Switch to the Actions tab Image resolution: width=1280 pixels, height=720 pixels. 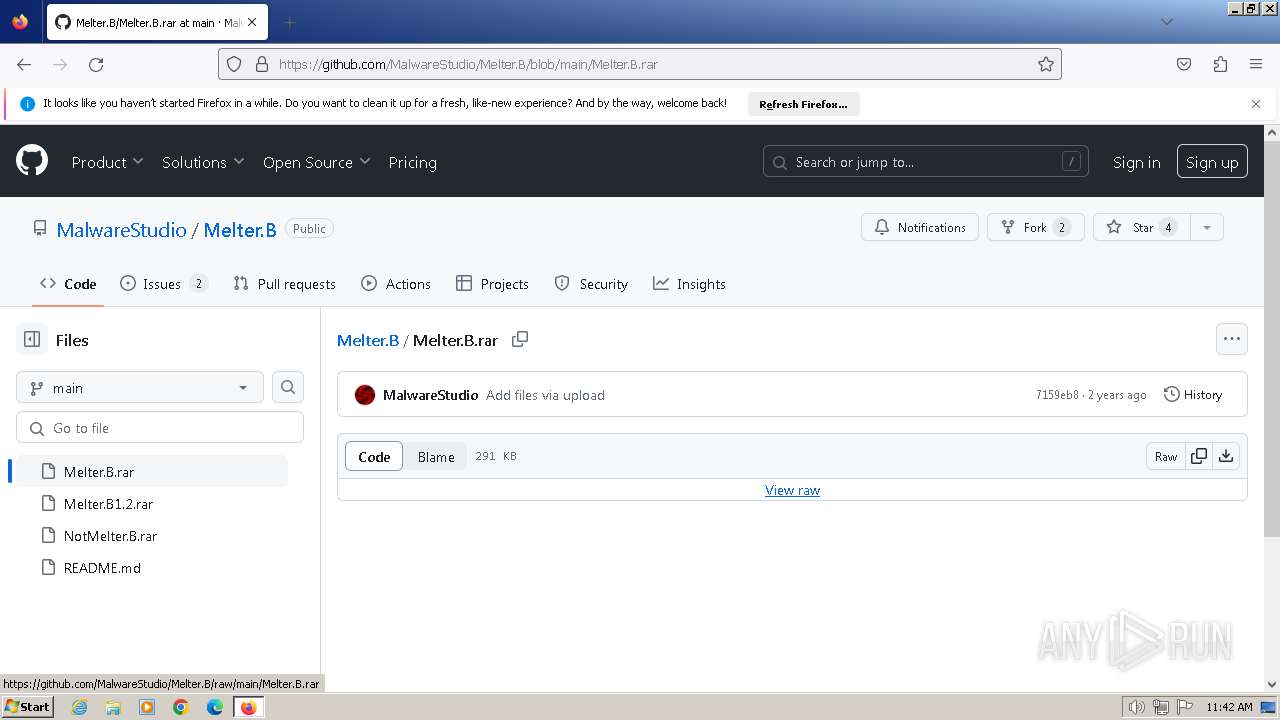[x=396, y=284]
